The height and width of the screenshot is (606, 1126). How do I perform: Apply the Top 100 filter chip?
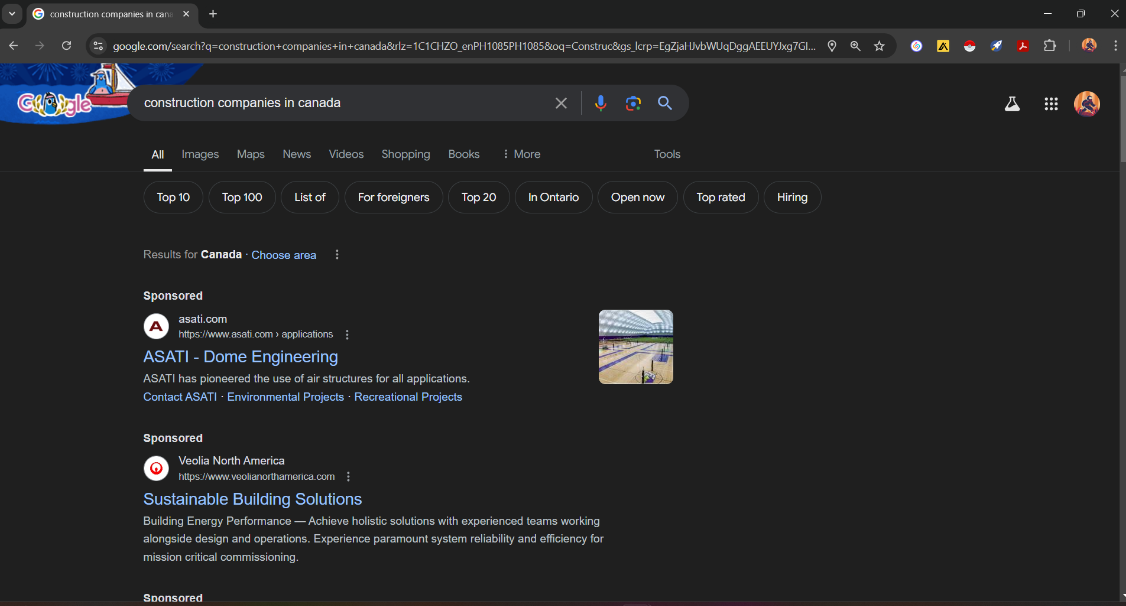point(242,197)
